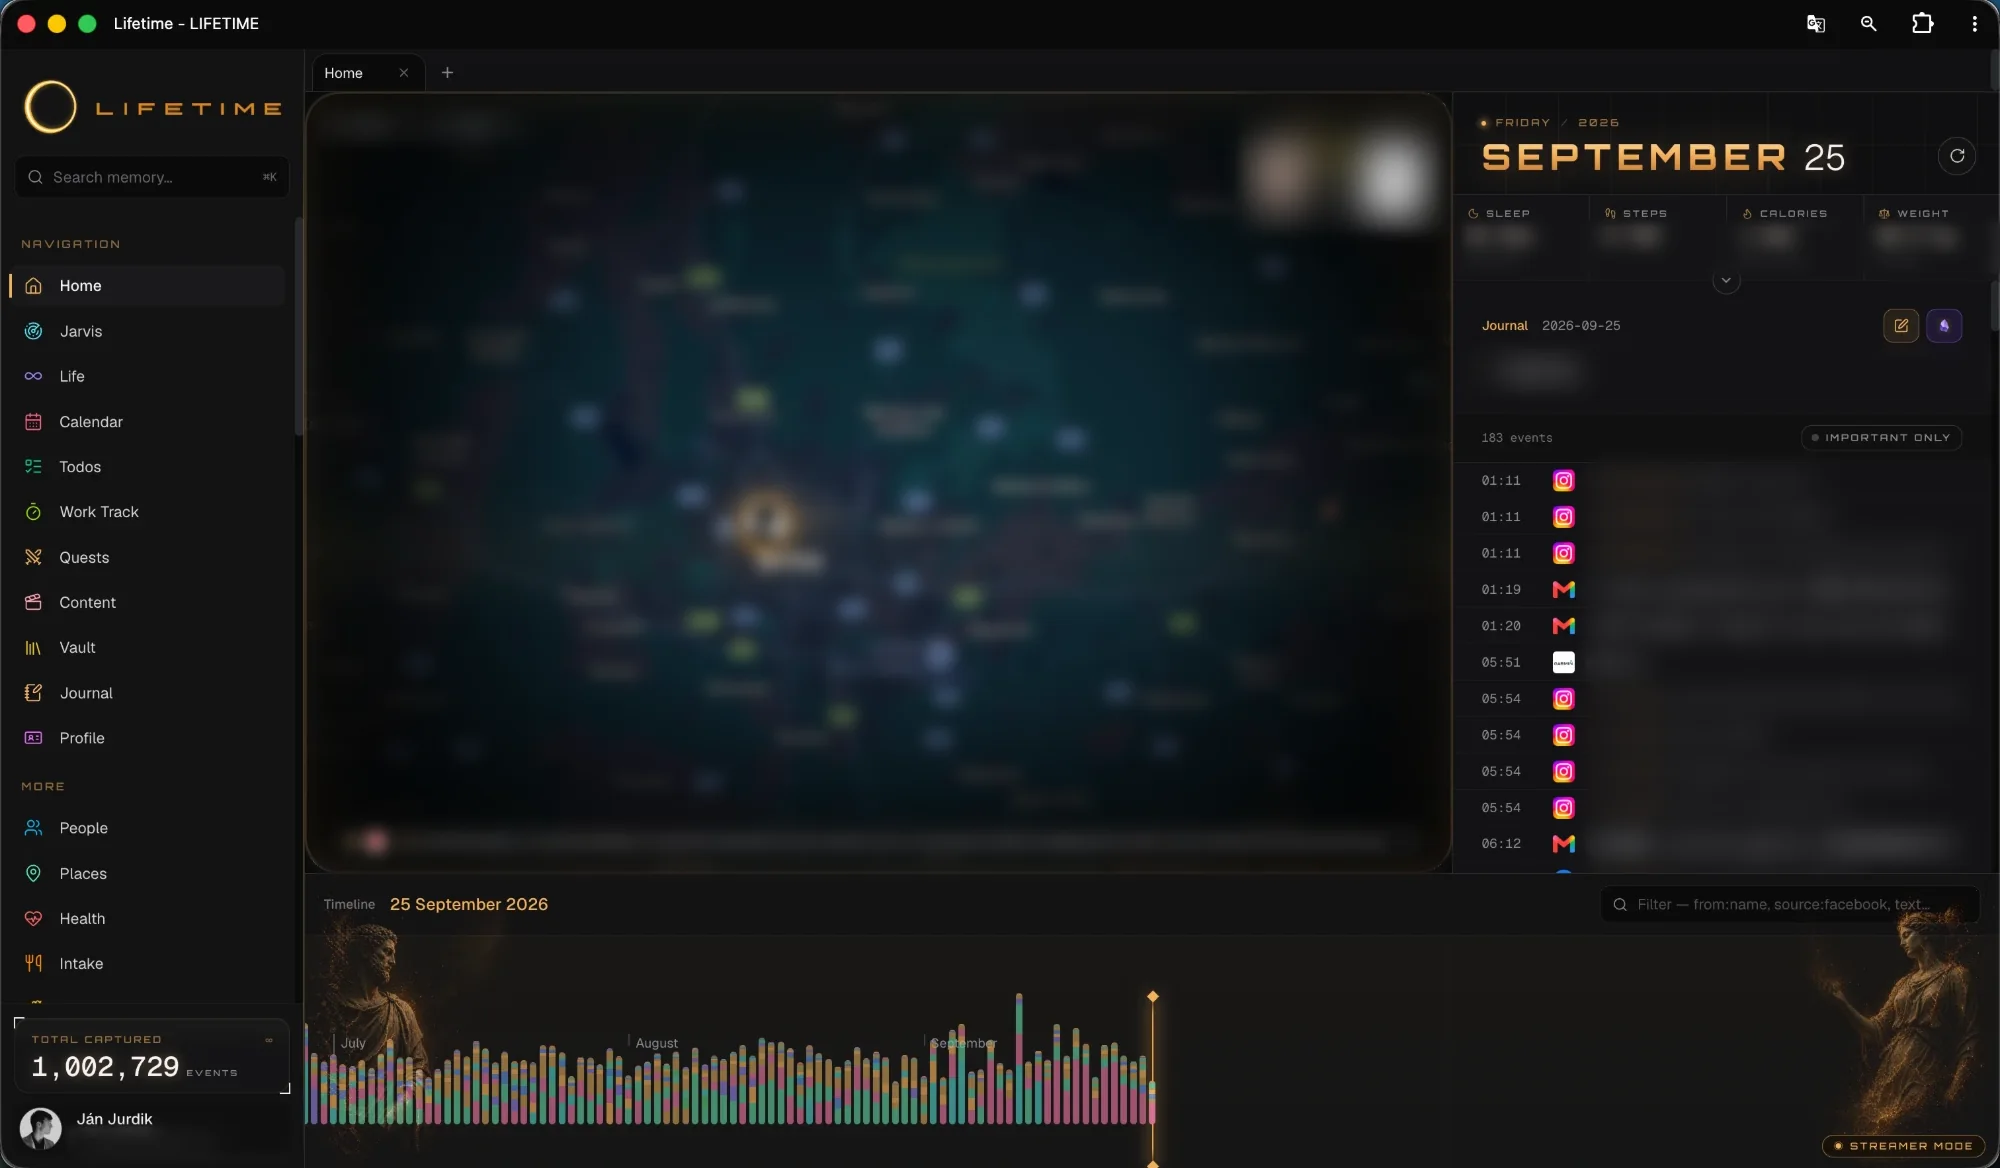2000x1168 pixels.
Task: Click the timeline filter input field
Action: tap(1789, 905)
